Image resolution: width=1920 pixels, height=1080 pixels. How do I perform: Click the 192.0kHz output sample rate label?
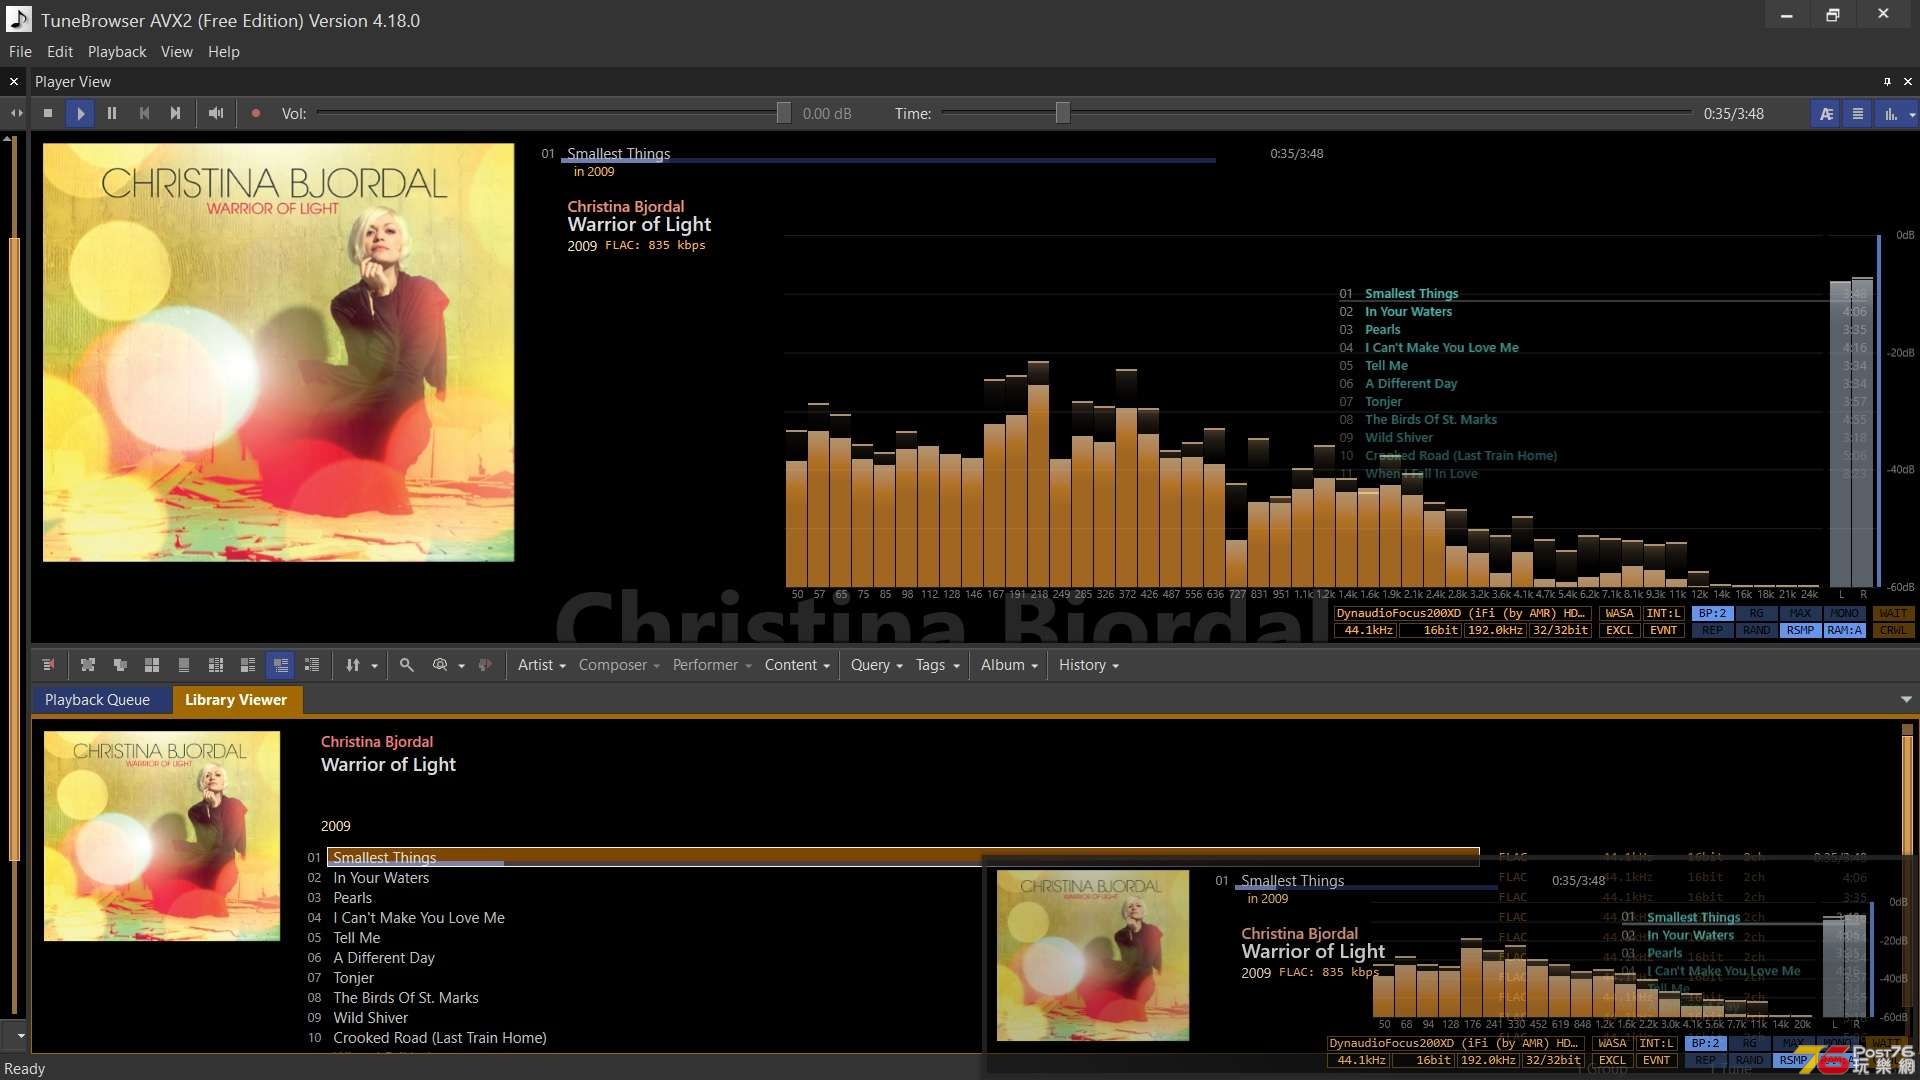(1496, 631)
